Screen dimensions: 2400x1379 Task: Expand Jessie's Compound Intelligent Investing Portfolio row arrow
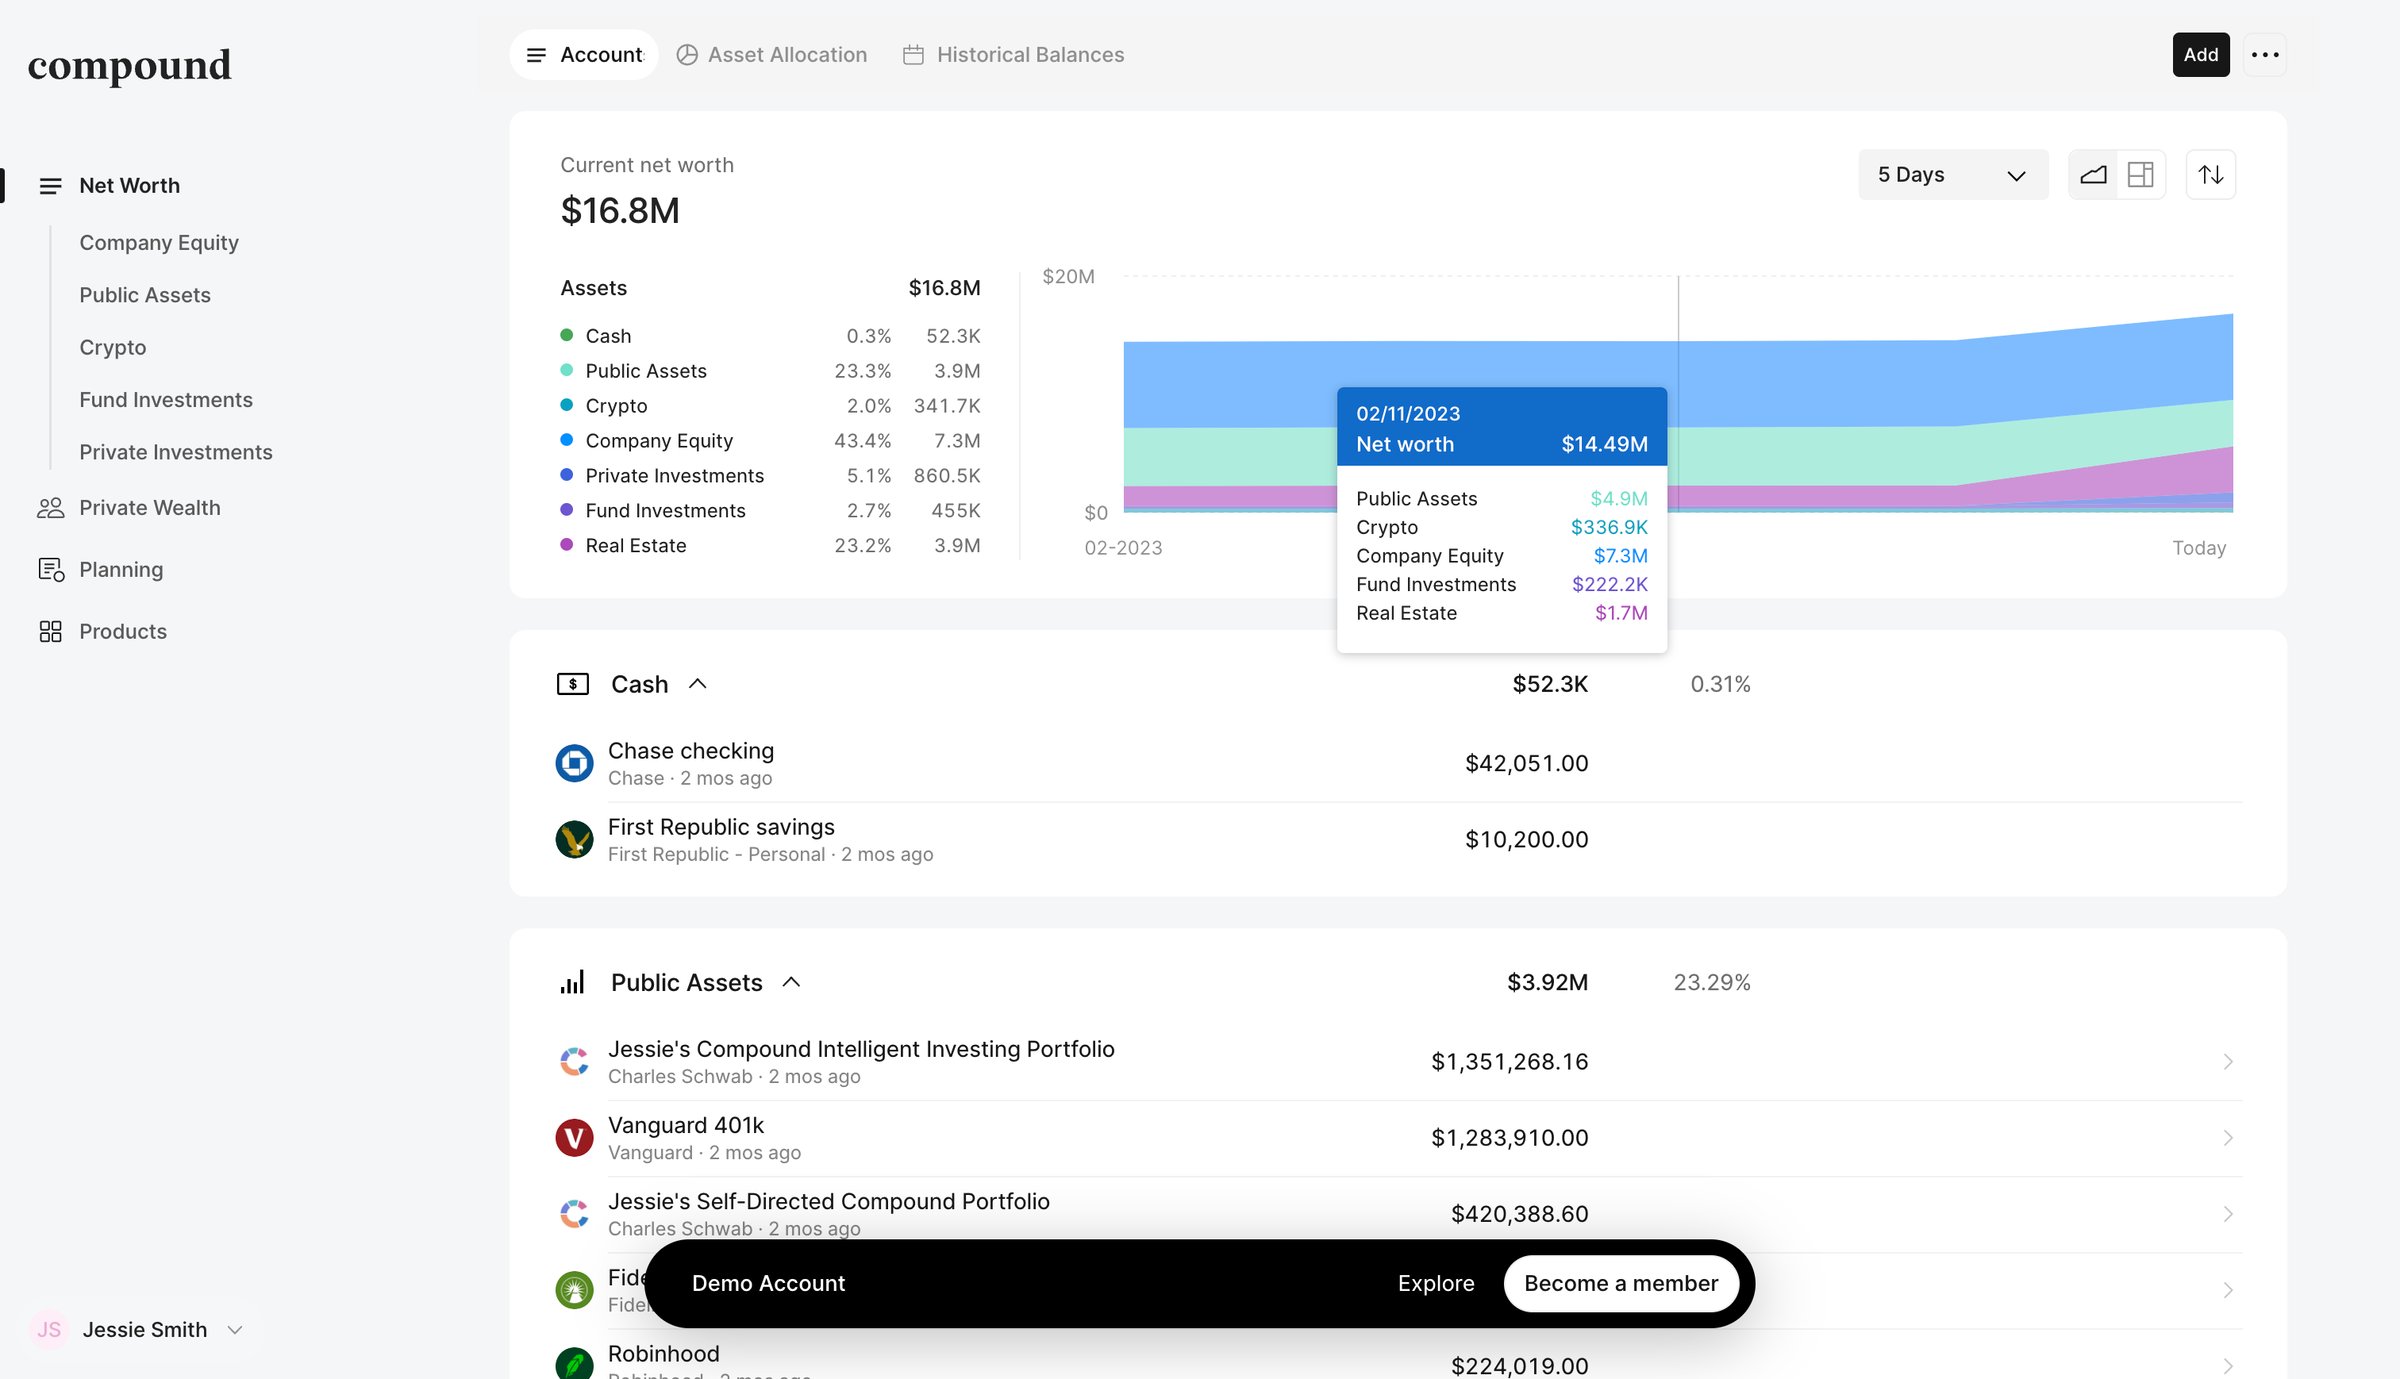click(x=2228, y=1062)
